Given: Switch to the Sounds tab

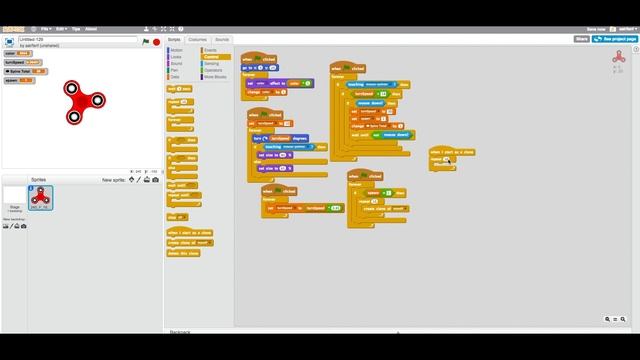Looking at the screenshot, I should [x=222, y=40].
